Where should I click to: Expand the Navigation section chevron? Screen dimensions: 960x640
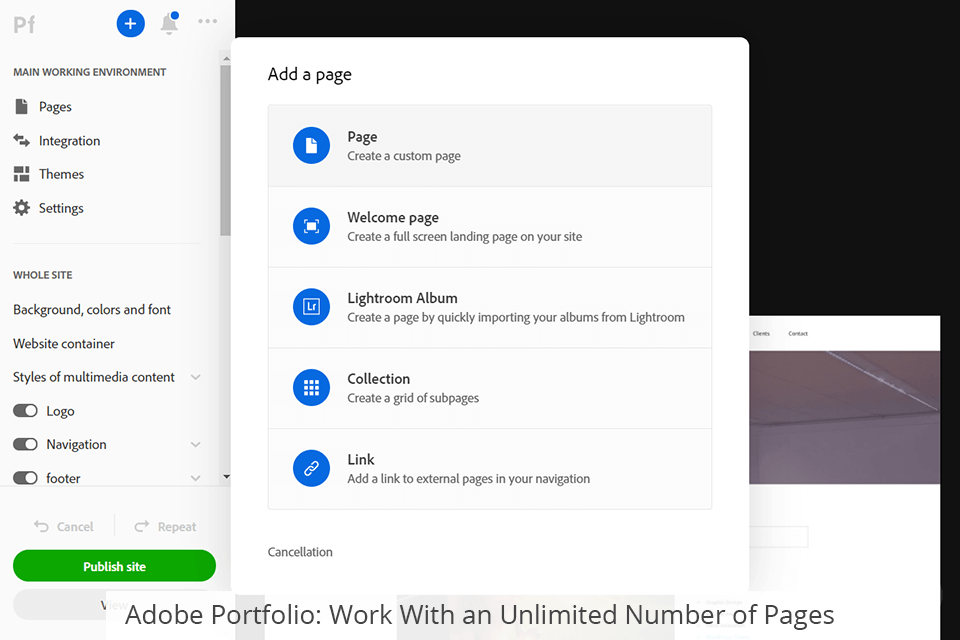click(195, 444)
